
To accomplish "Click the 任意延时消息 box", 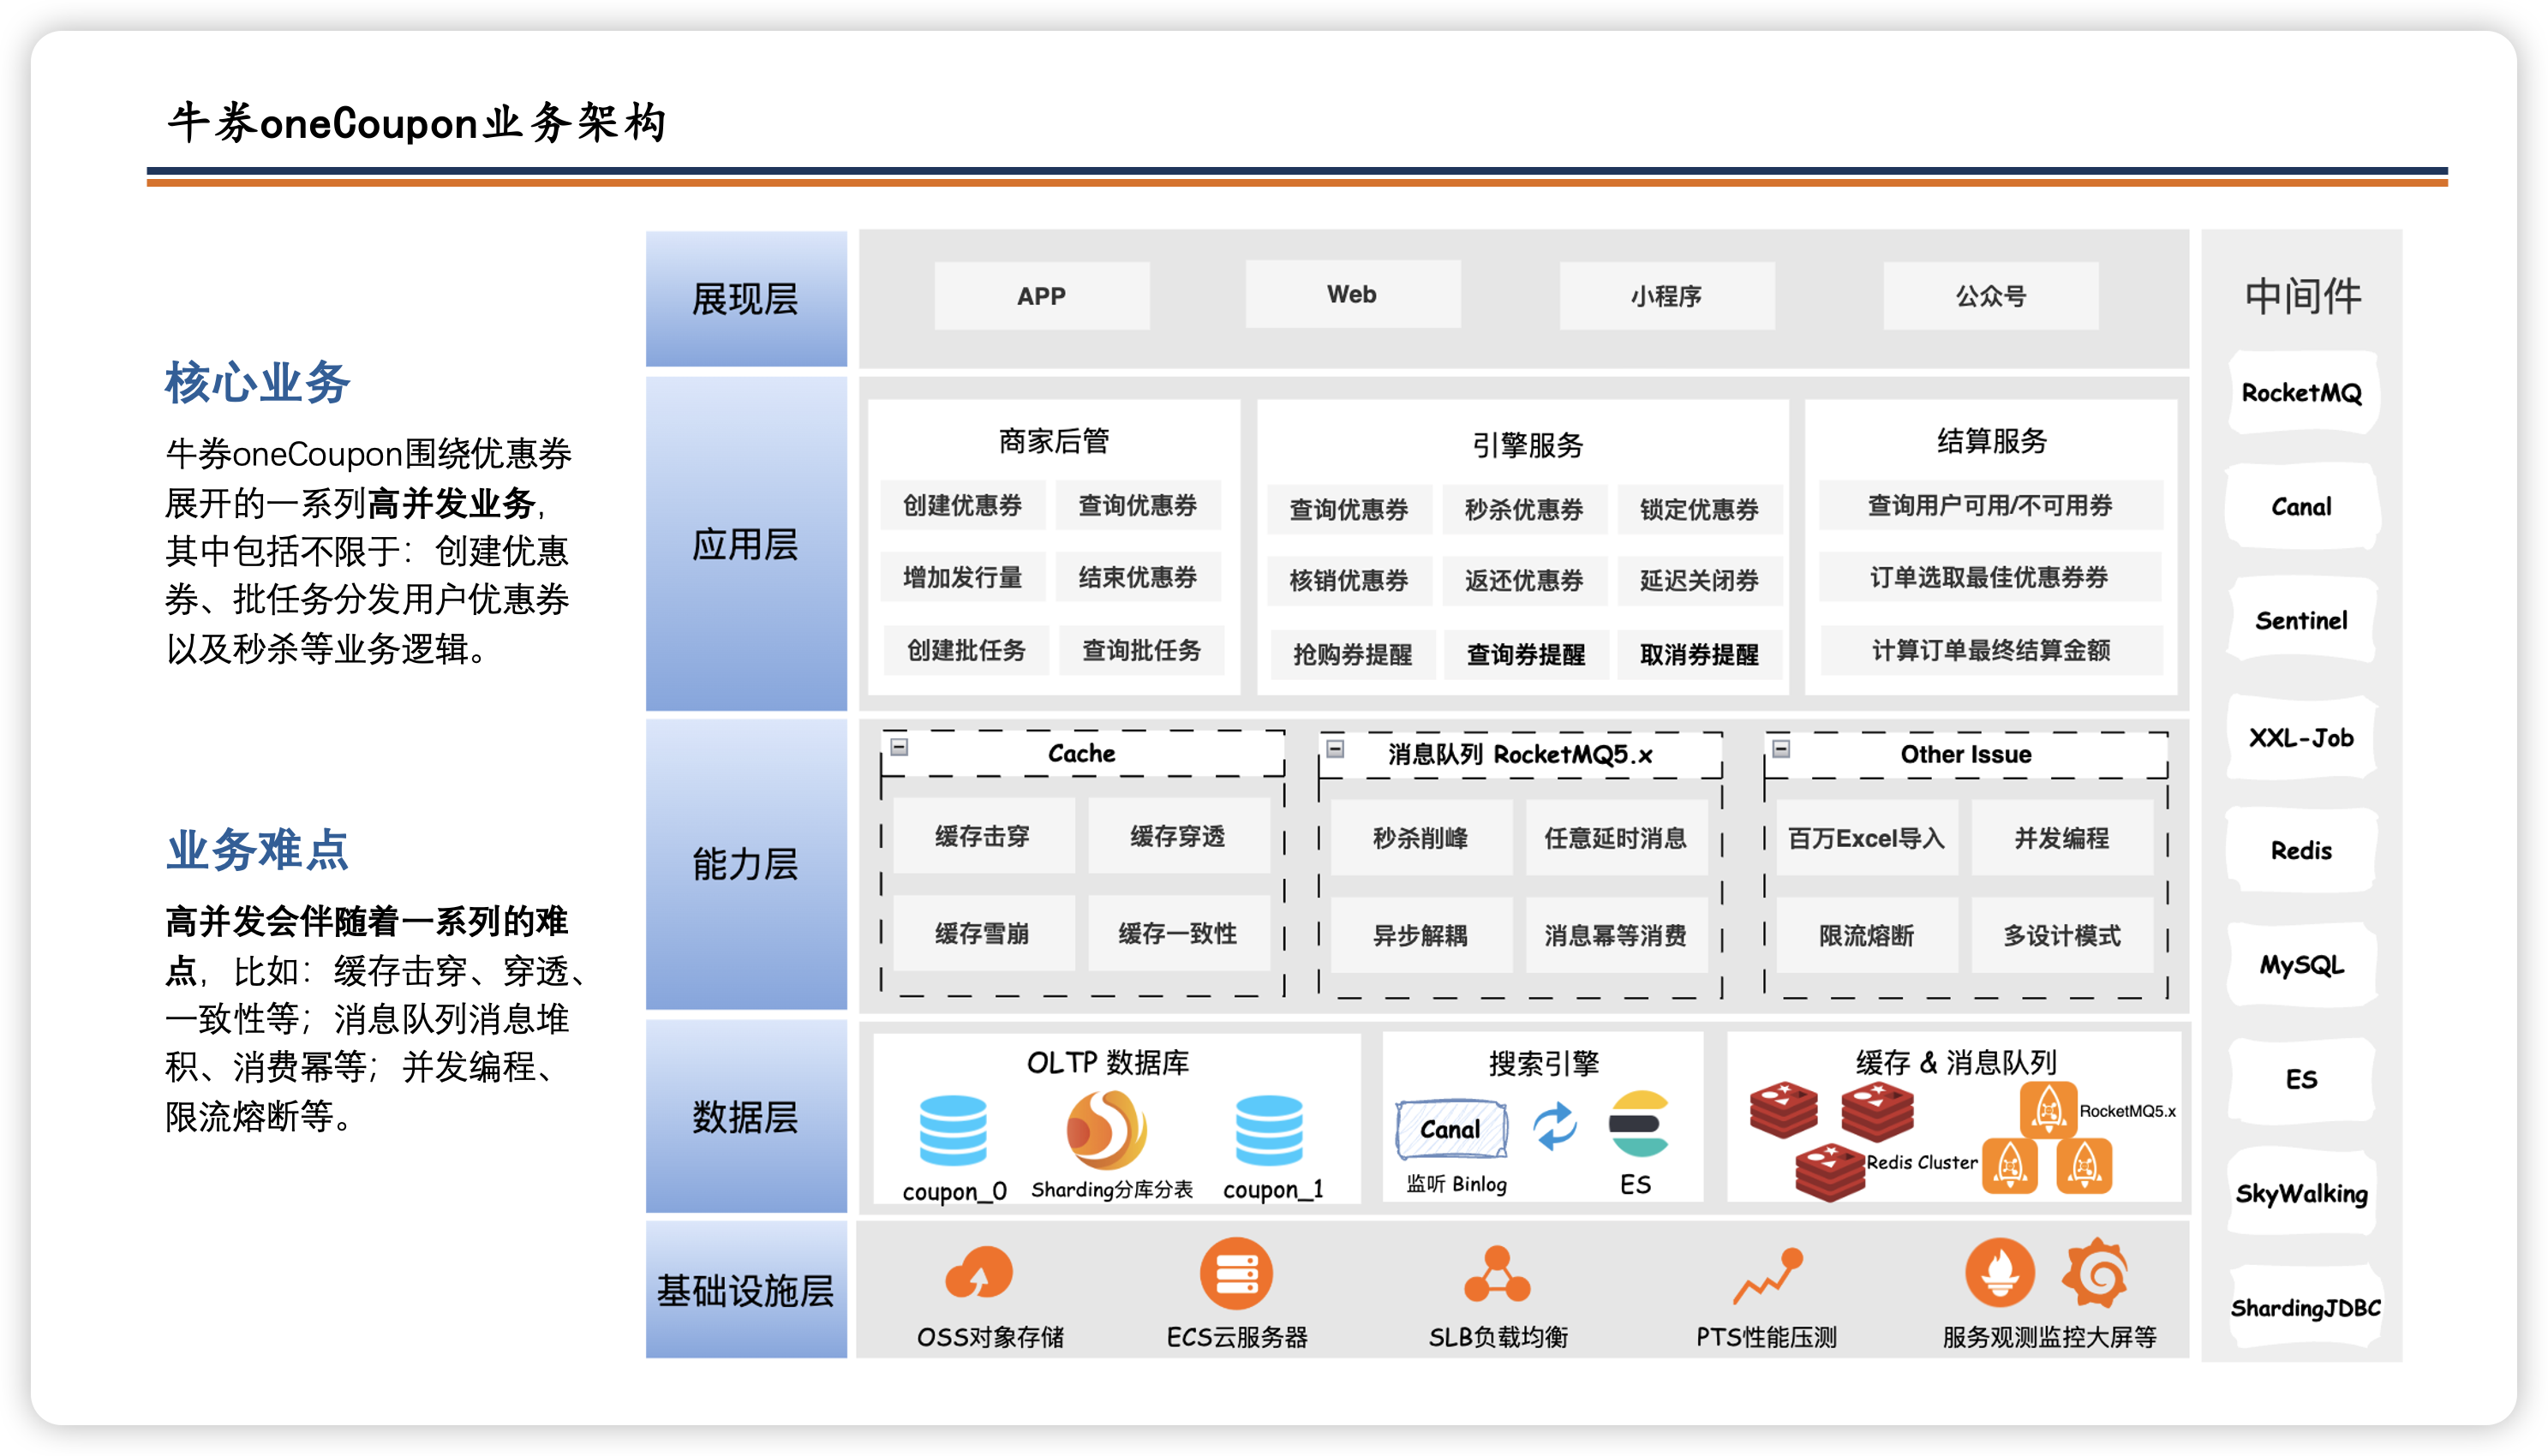I will tap(1616, 838).
